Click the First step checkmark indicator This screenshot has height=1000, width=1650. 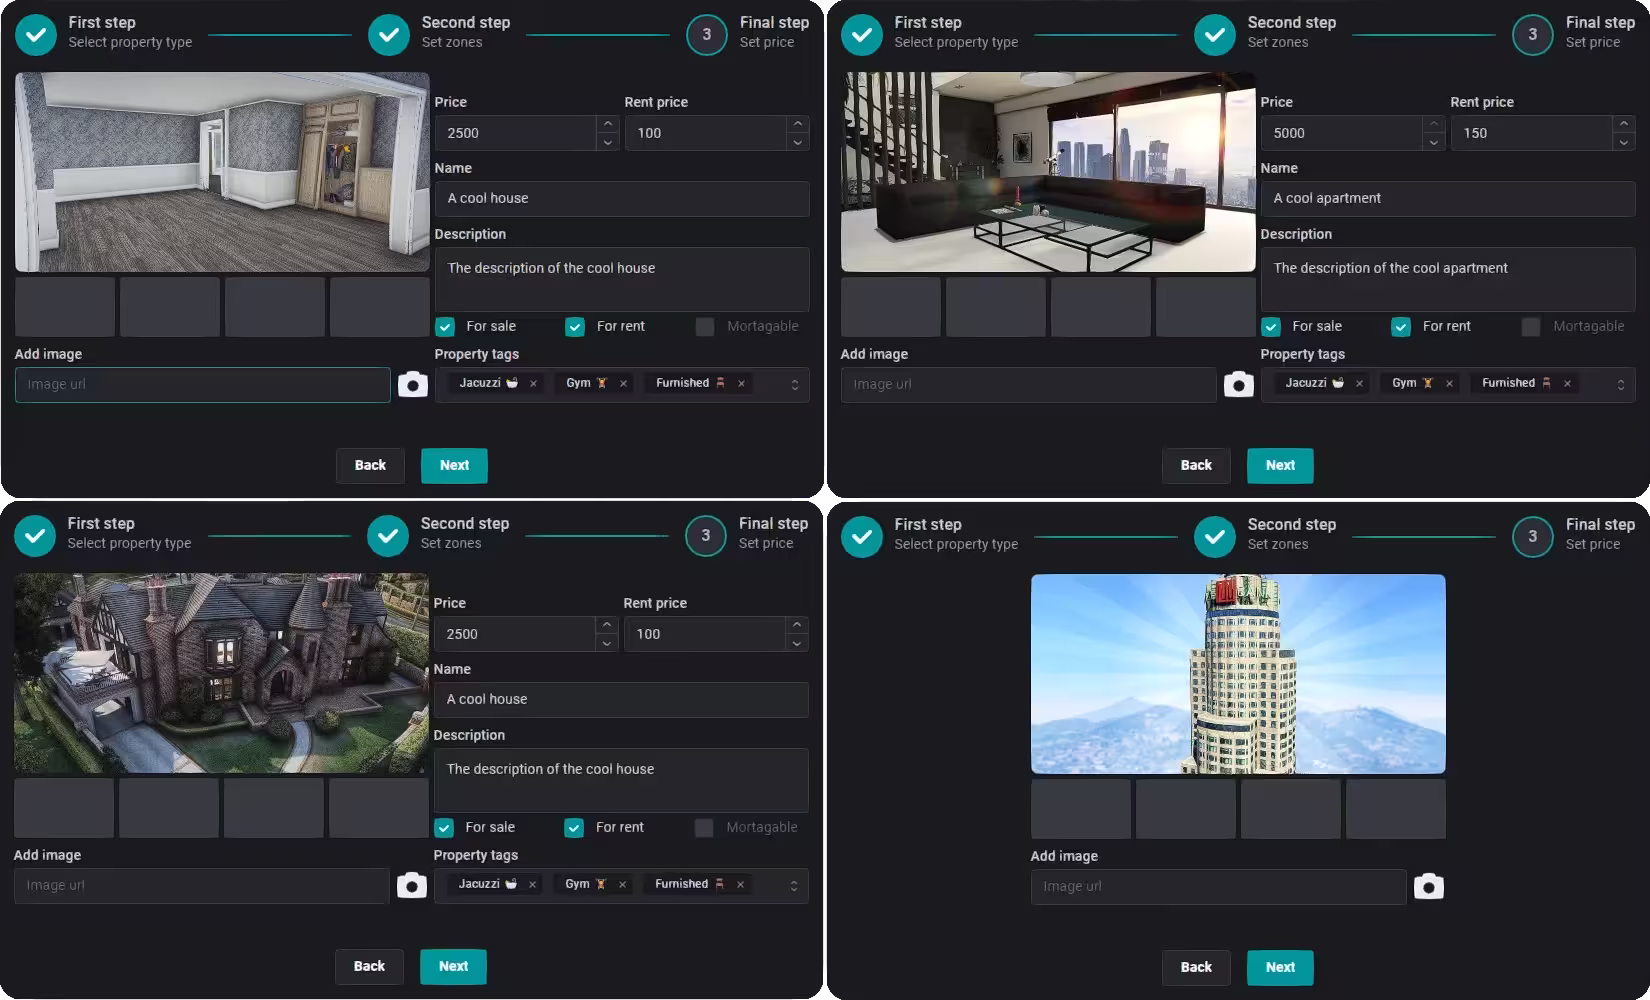pos(35,34)
